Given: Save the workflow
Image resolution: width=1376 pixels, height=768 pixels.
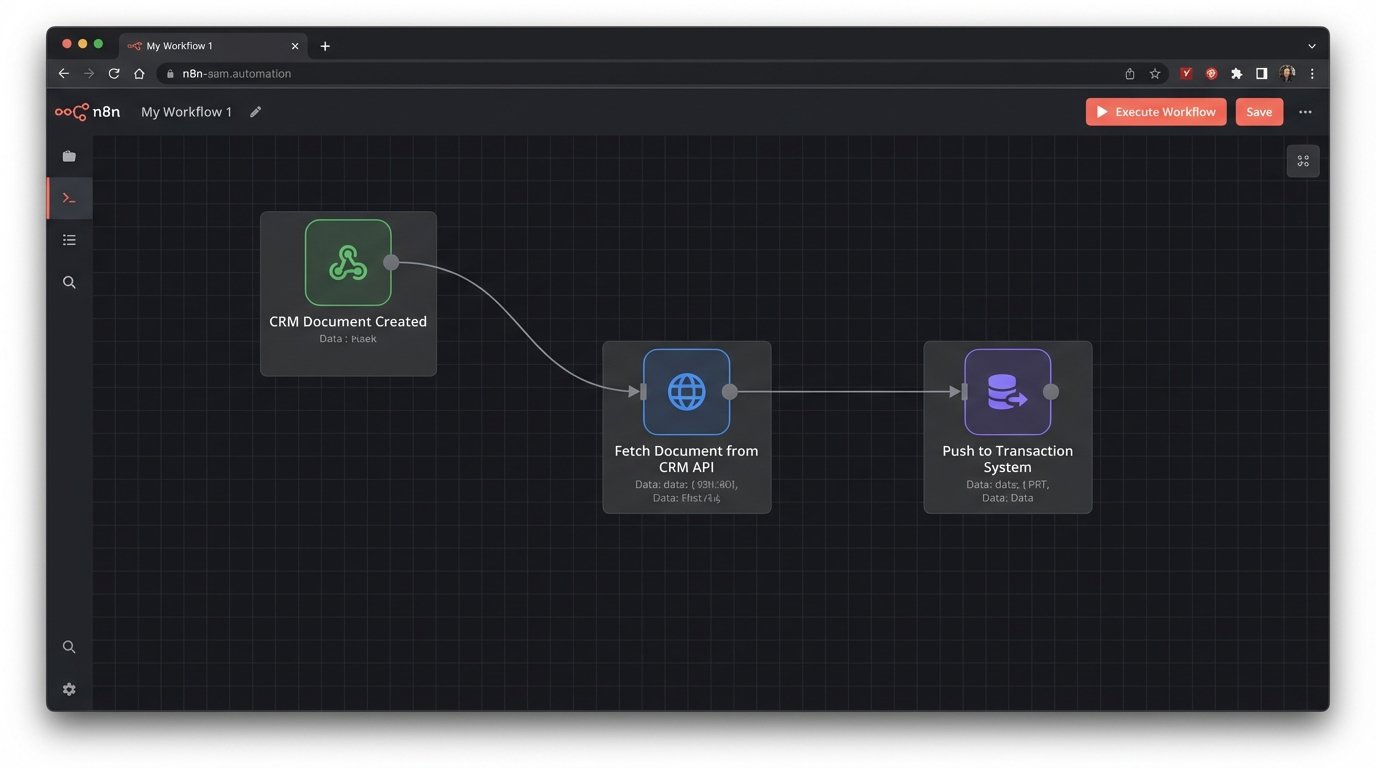Looking at the screenshot, I should tap(1258, 111).
